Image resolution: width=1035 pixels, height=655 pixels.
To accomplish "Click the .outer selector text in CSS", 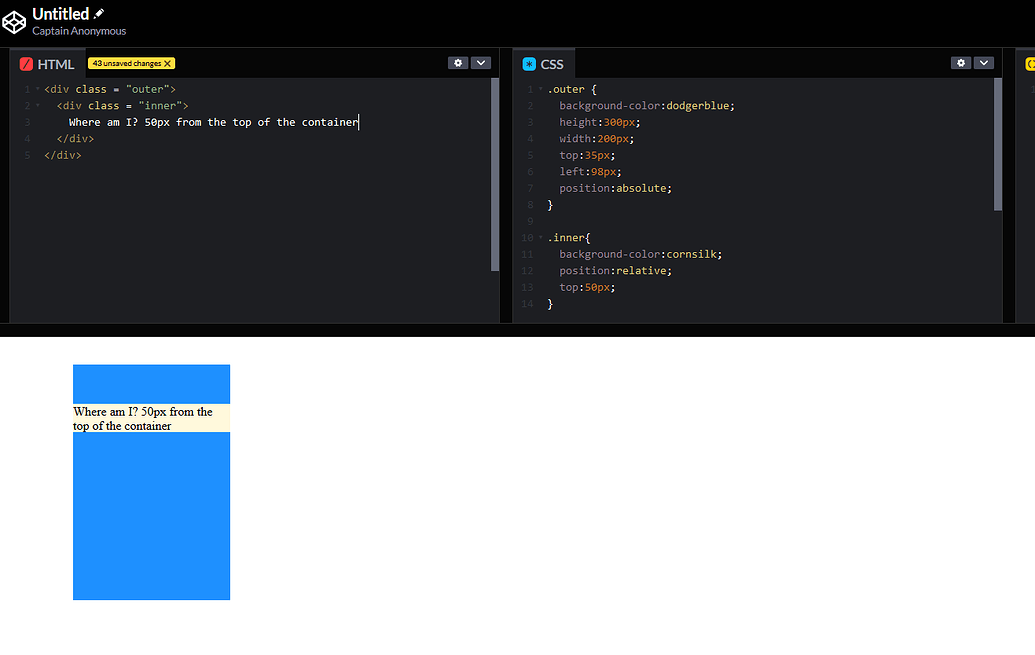I will tap(566, 89).
